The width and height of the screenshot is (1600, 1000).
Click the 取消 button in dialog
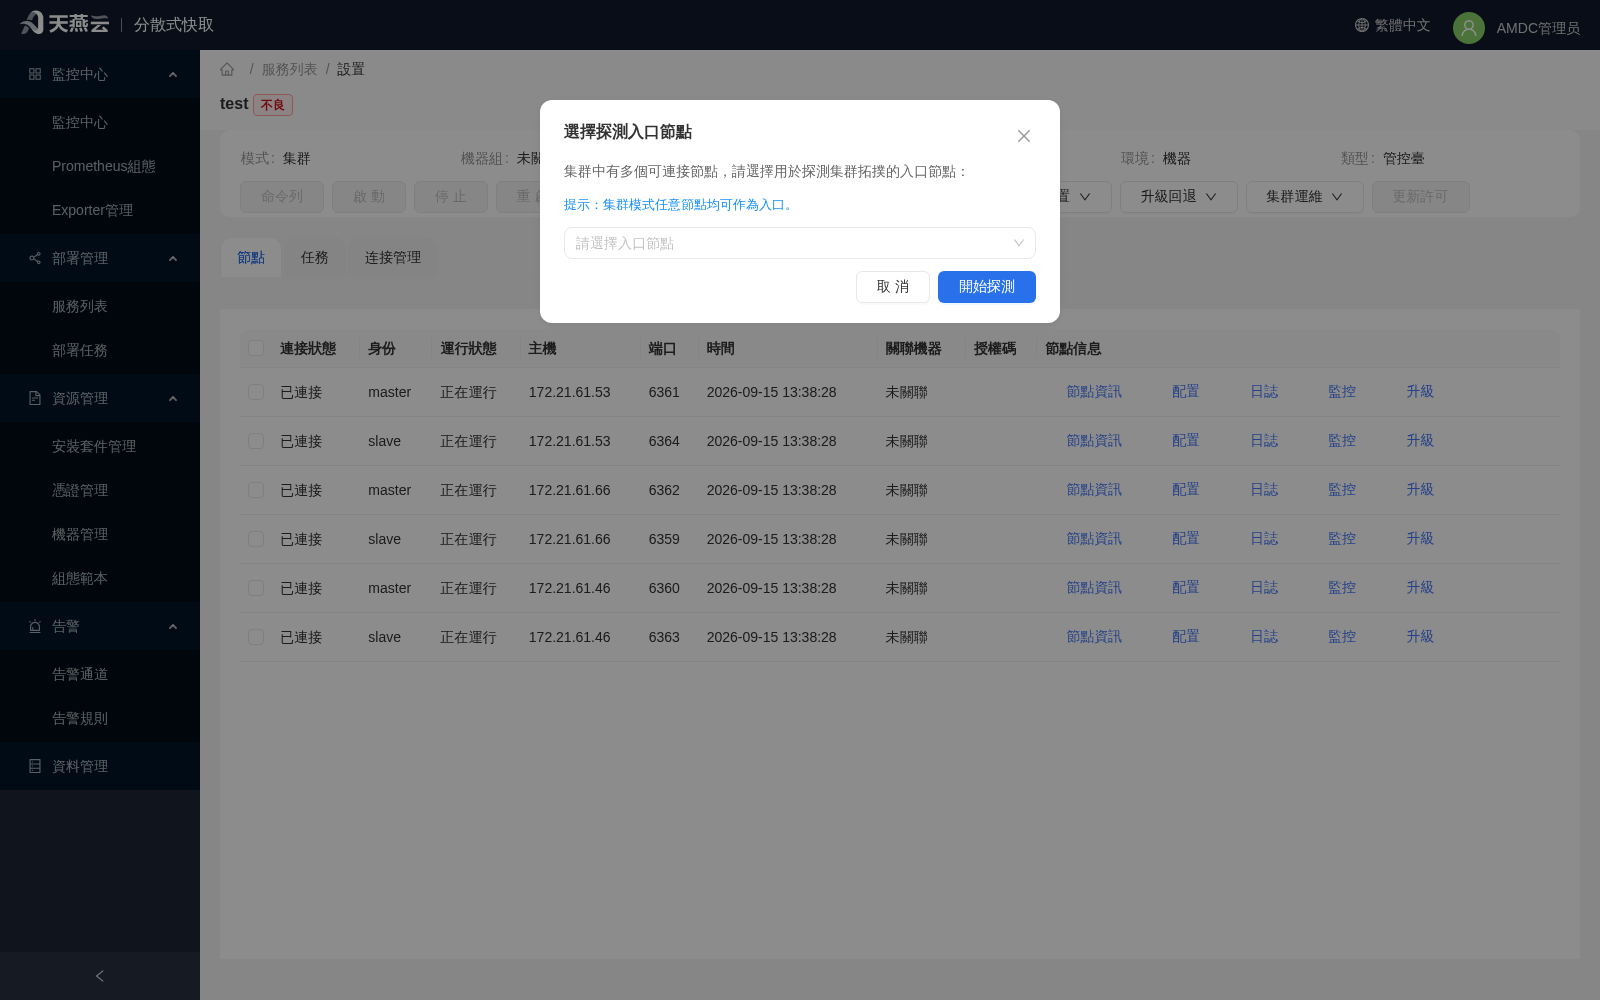pyautogui.click(x=892, y=287)
